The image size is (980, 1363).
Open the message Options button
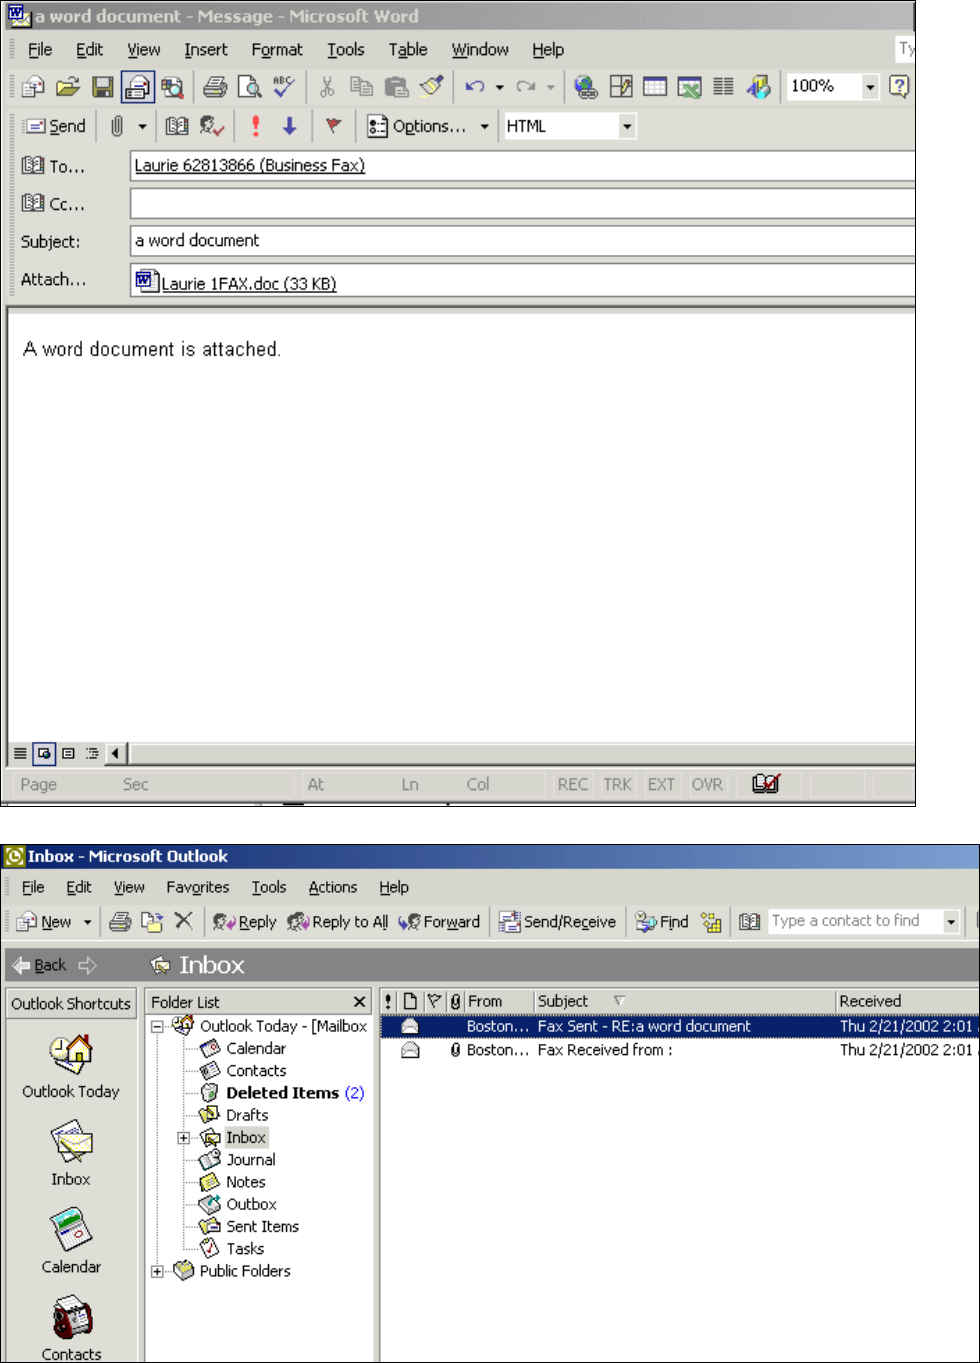click(x=416, y=126)
